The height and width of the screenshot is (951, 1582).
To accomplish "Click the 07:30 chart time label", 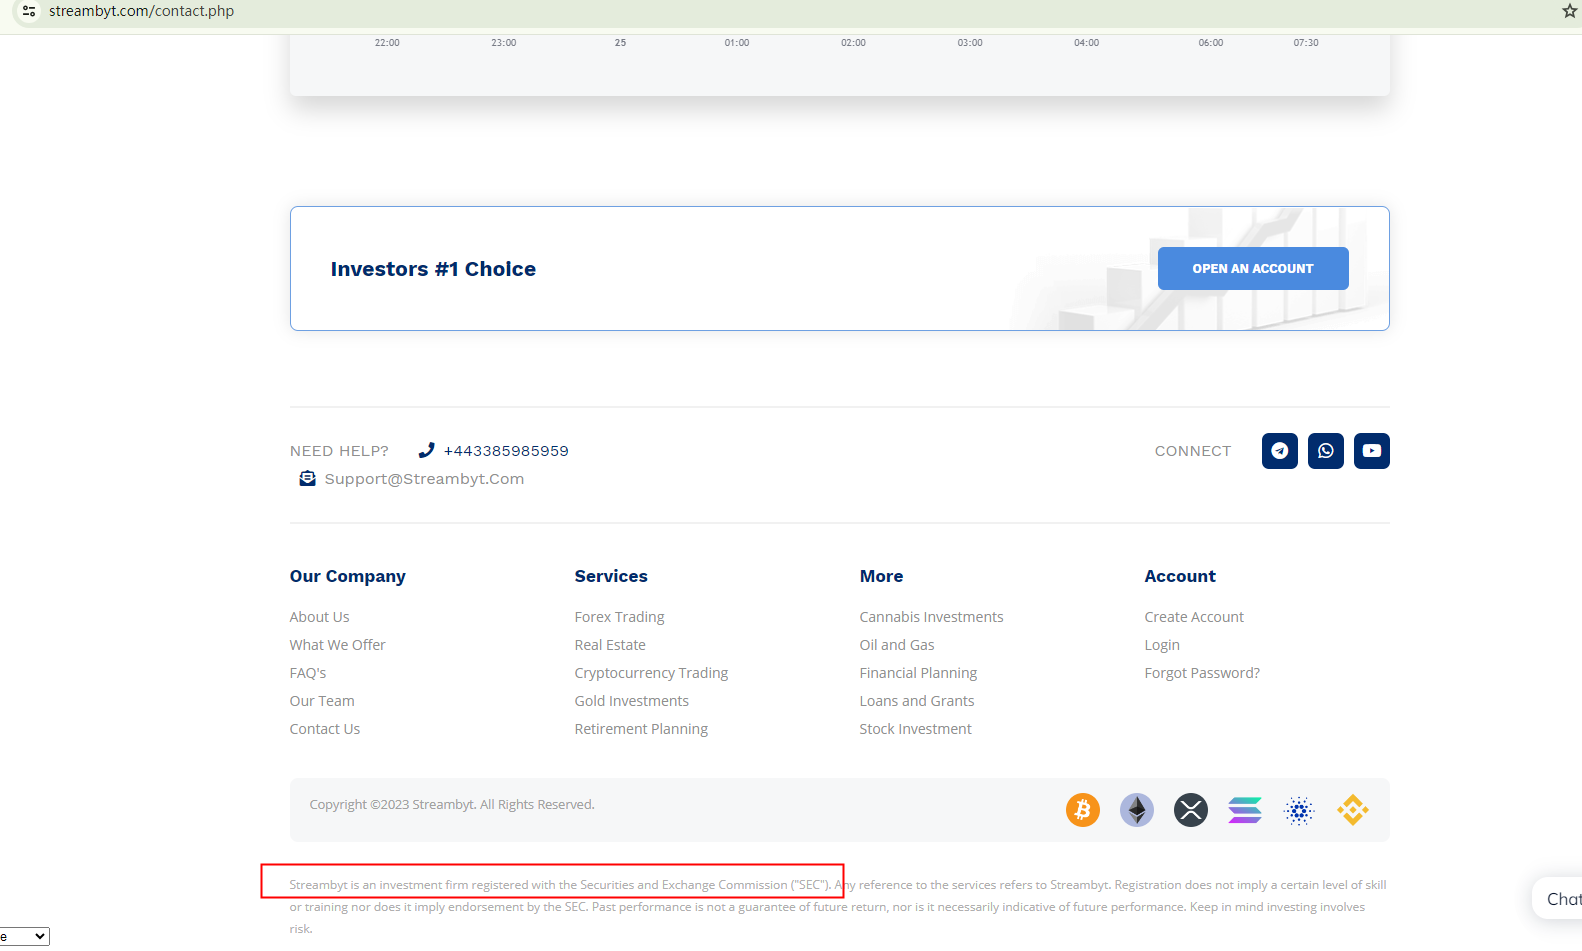I will 1306,43.
